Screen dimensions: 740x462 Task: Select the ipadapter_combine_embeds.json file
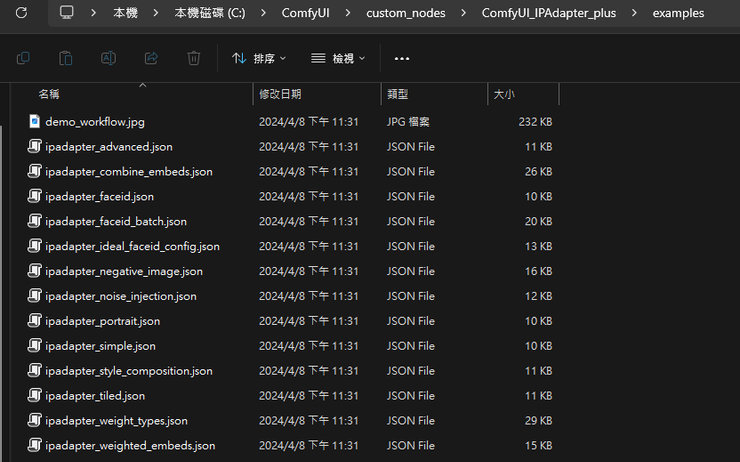[x=129, y=172]
